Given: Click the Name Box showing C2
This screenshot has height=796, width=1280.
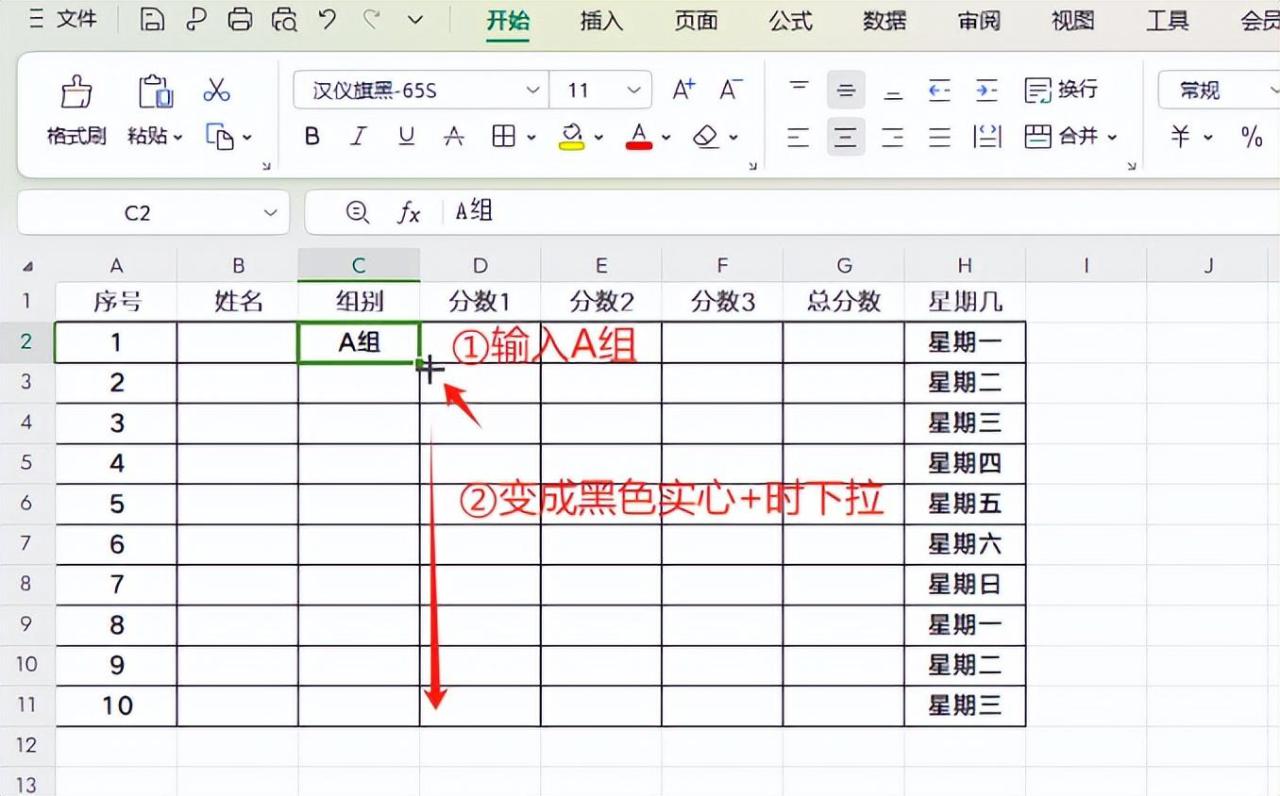Looking at the screenshot, I should [153, 213].
